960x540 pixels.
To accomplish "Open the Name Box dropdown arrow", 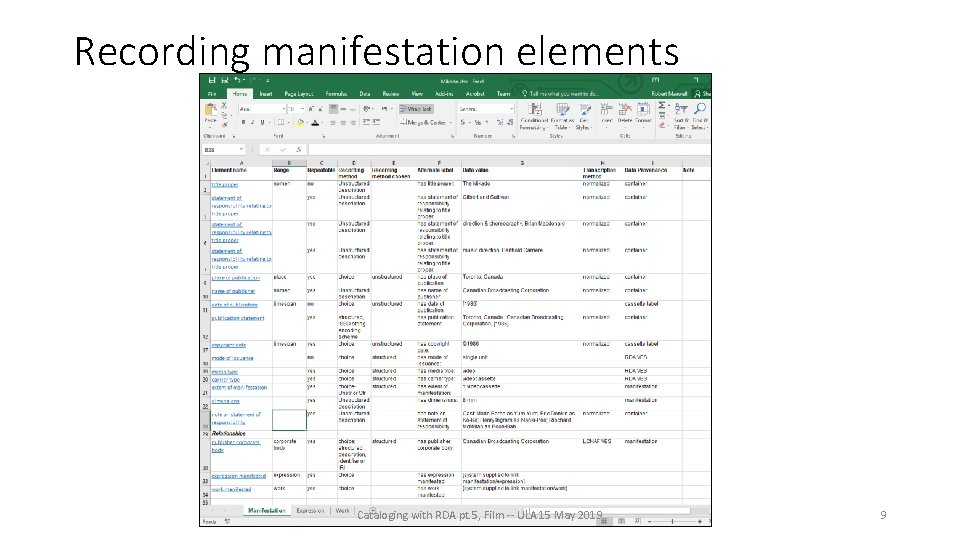I will click(242, 149).
